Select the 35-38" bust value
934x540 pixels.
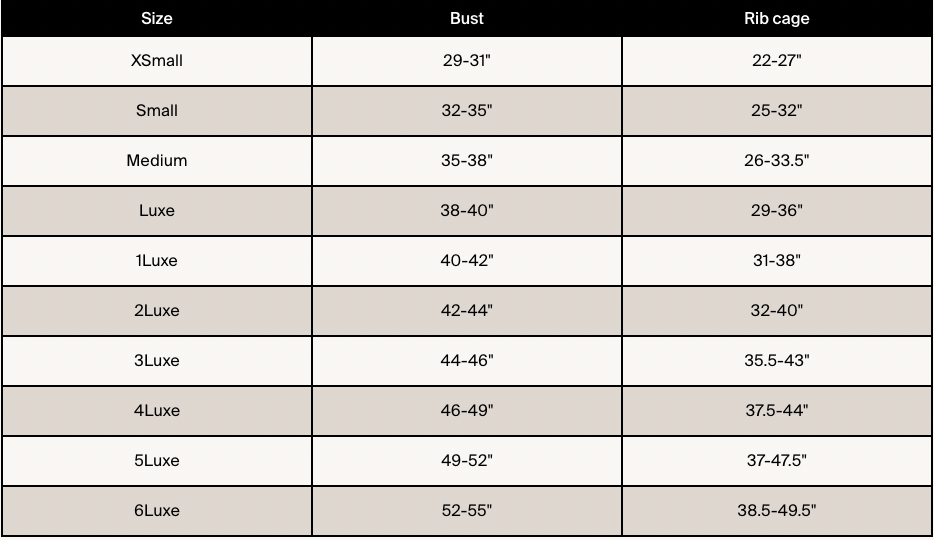pyautogui.click(x=467, y=161)
